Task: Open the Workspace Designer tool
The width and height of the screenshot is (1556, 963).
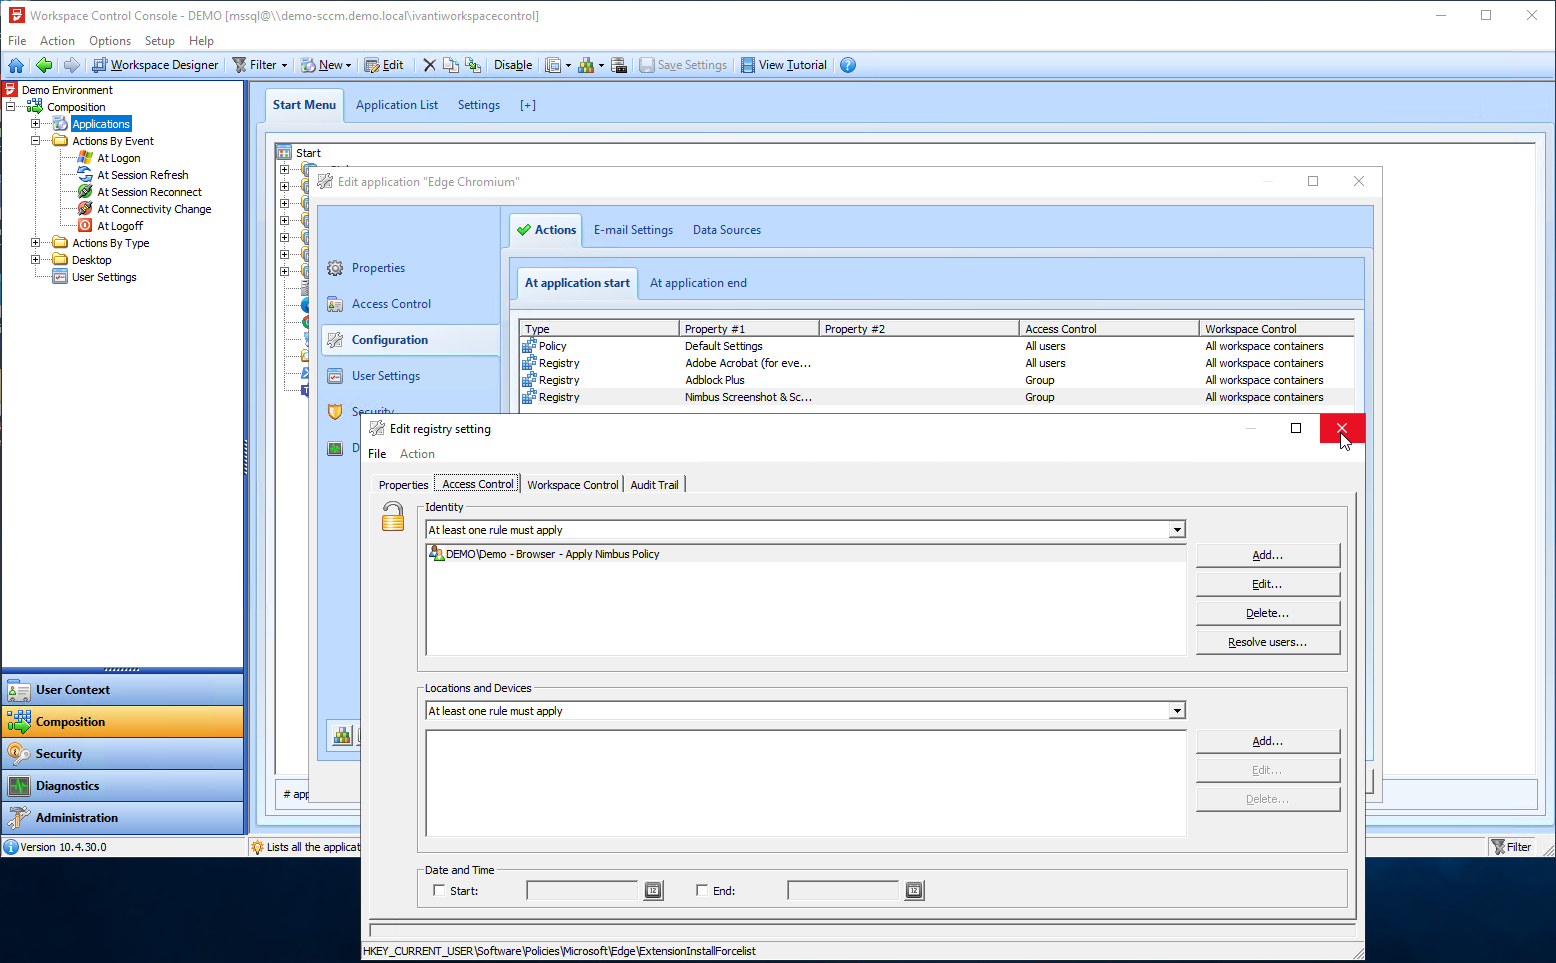Action: click(155, 65)
